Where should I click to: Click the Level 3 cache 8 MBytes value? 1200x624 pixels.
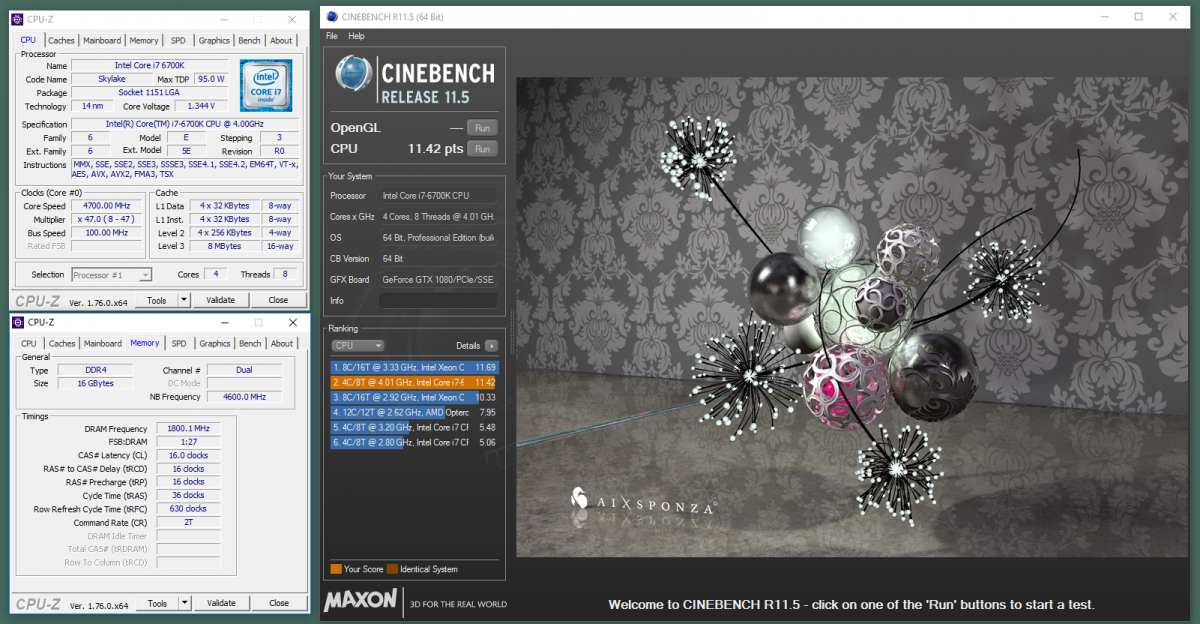224,245
